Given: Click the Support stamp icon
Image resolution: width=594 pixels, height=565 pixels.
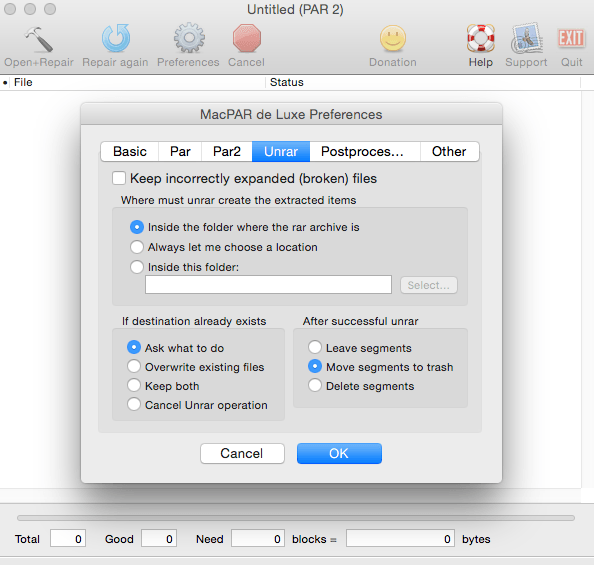Looking at the screenshot, I should coord(527,38).
